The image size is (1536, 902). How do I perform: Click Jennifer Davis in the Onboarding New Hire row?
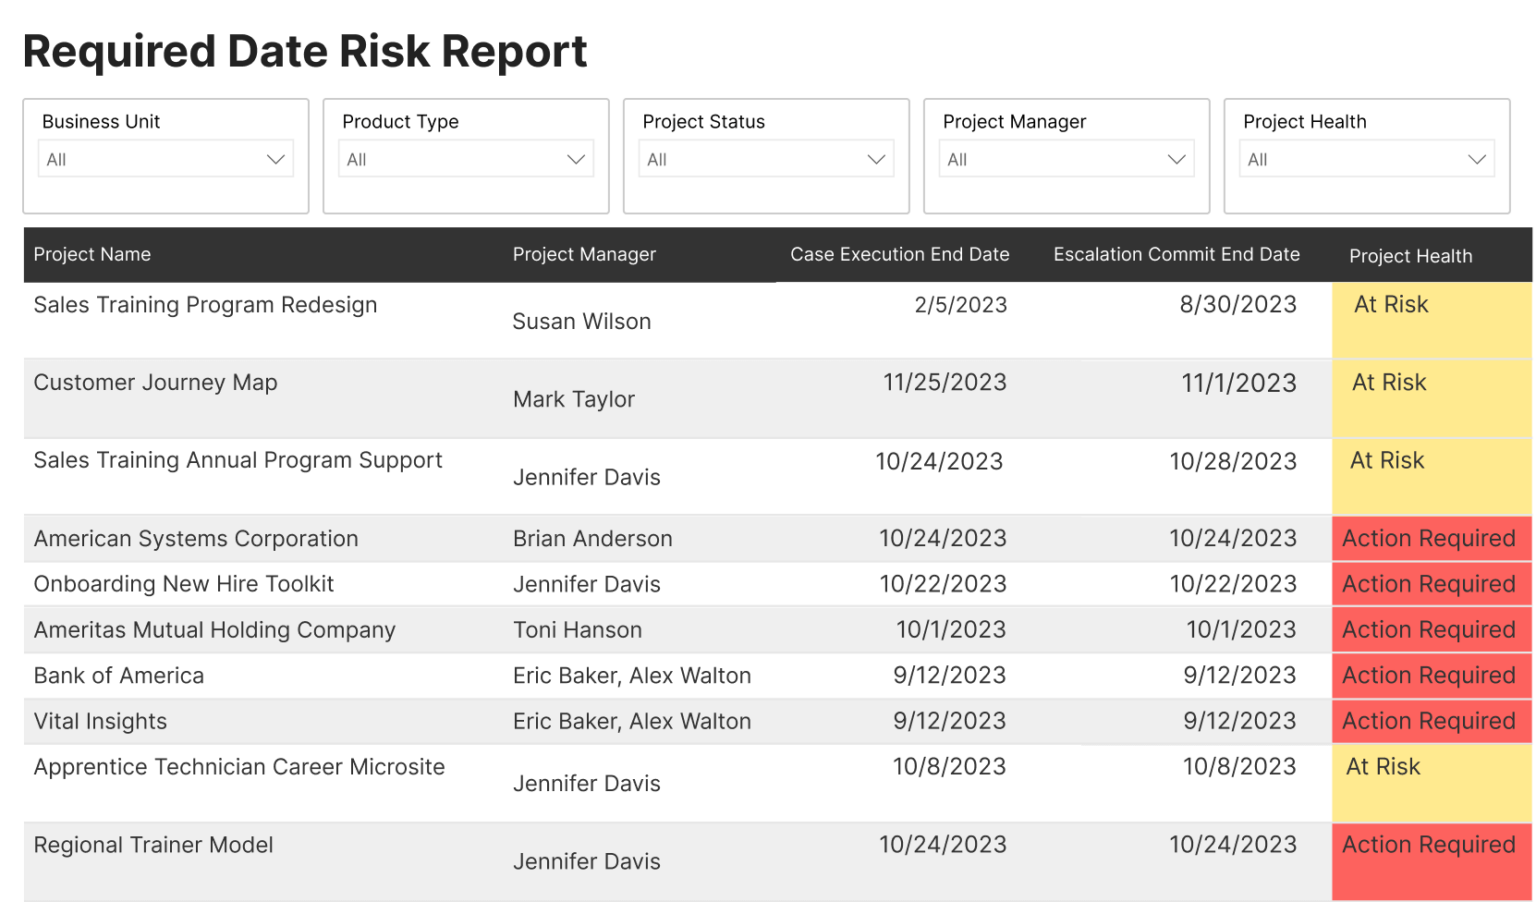(x=586, y=584)
